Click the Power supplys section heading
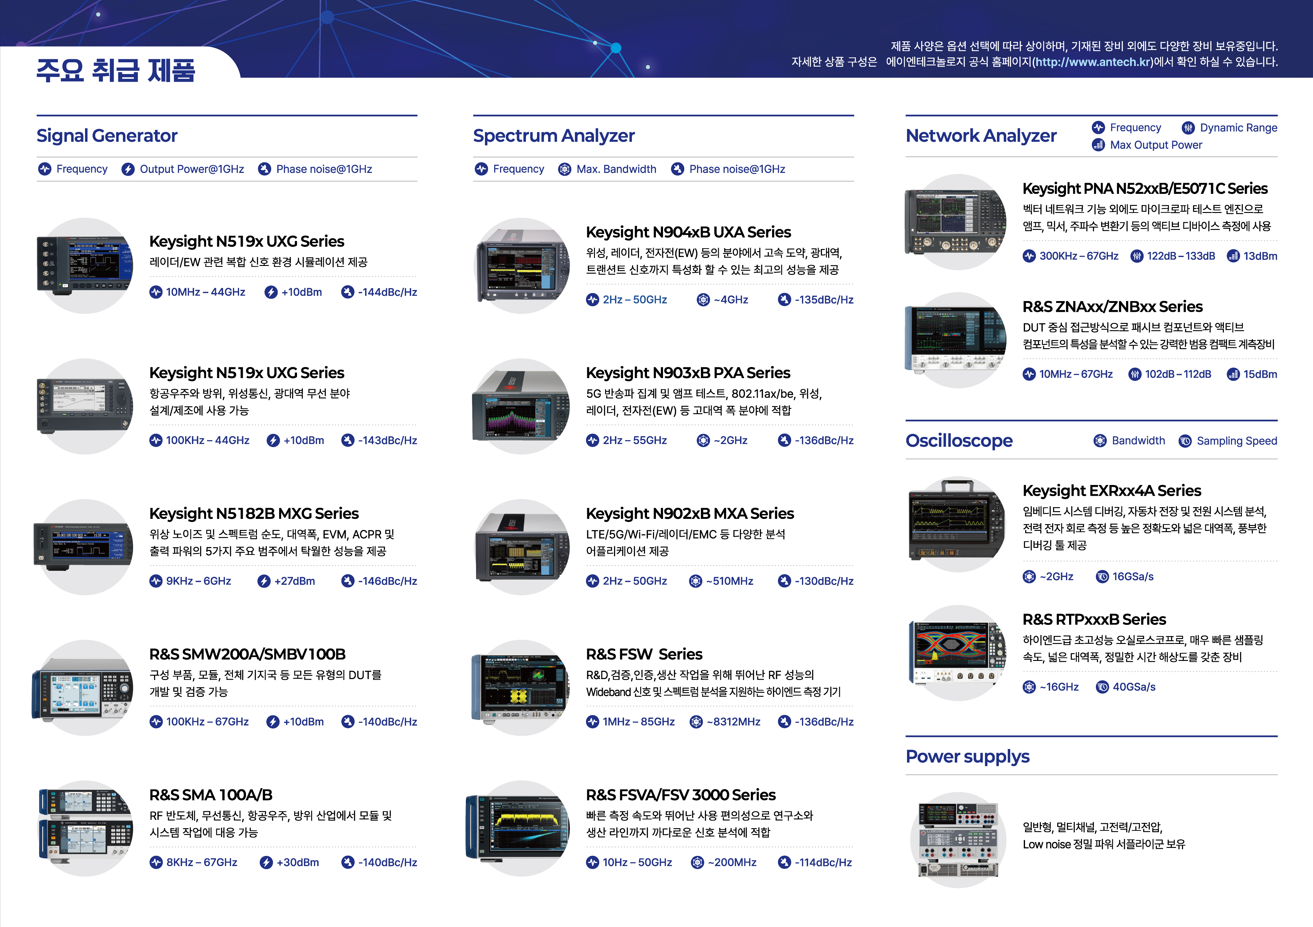This screenshot has width=1313, height=927. tap(967, 757)
